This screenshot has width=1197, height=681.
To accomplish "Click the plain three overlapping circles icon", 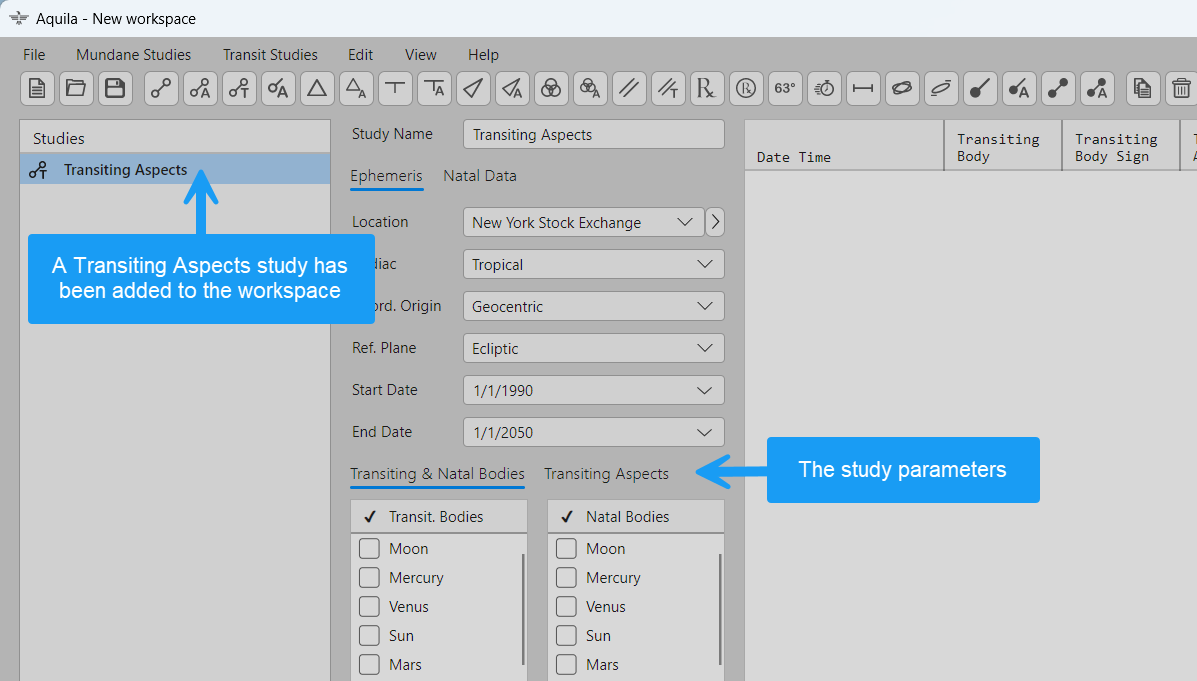I will (550, 89).
